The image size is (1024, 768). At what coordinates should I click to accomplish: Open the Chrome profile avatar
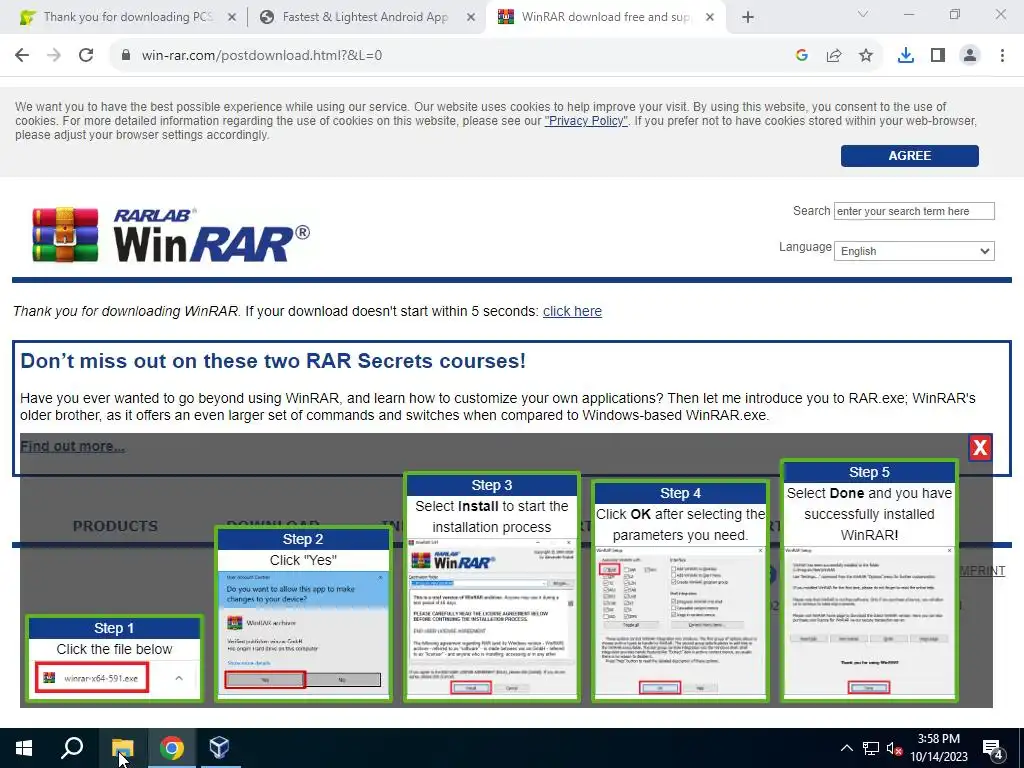click(970, 56)
